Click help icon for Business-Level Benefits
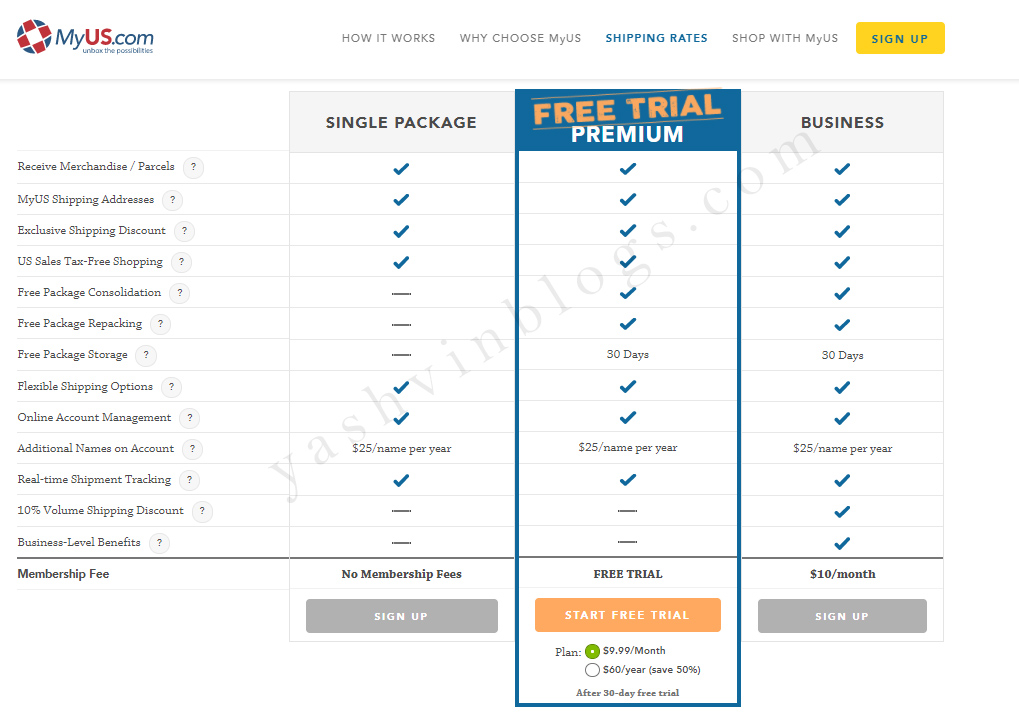The image size is (1019, 712). pyautogui.click(x=159, y=543)
